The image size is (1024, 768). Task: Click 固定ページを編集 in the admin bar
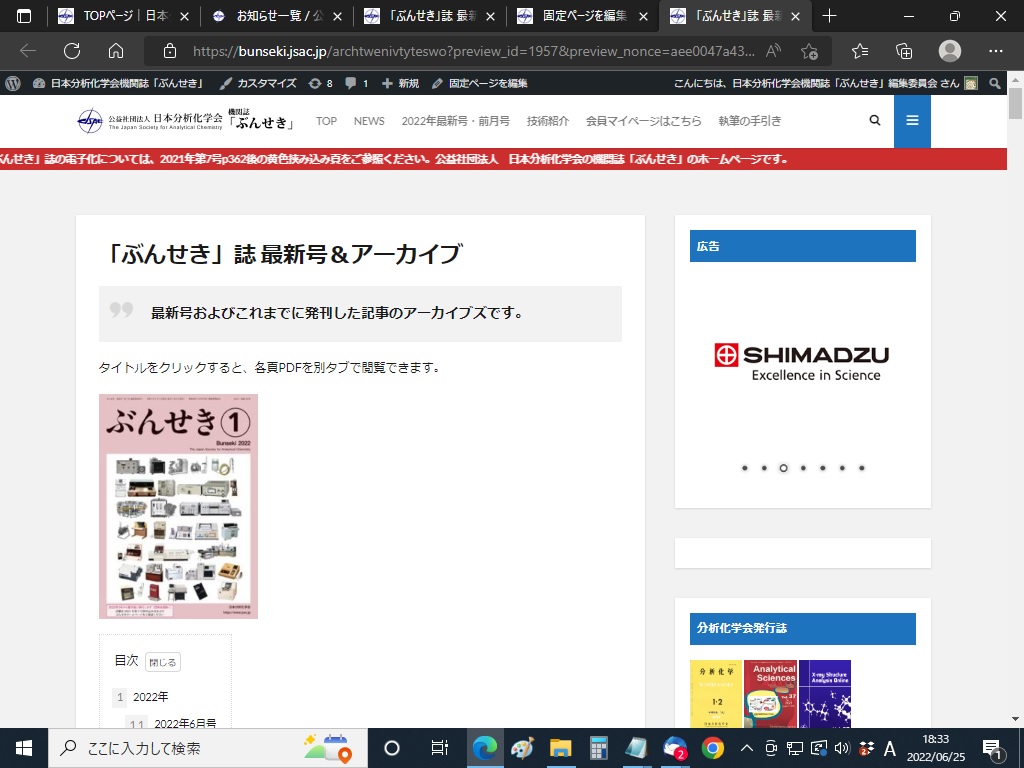[x=479, y=83]
